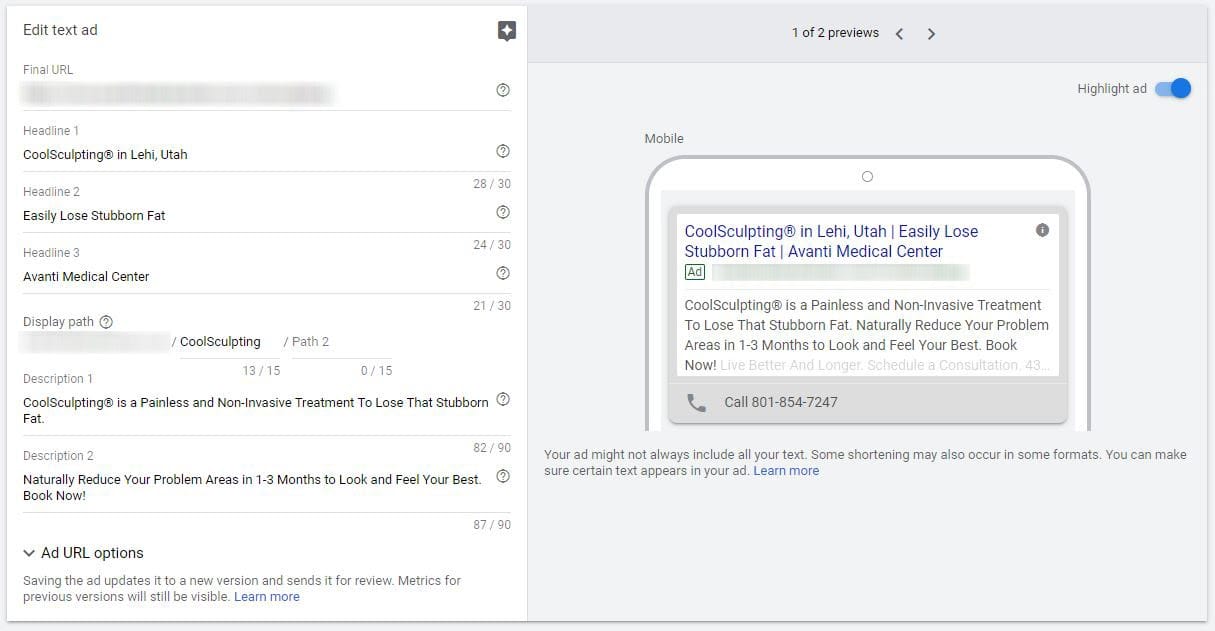
Task: Click the ad suggestions sparkle icon
Action: click(507, 31)
